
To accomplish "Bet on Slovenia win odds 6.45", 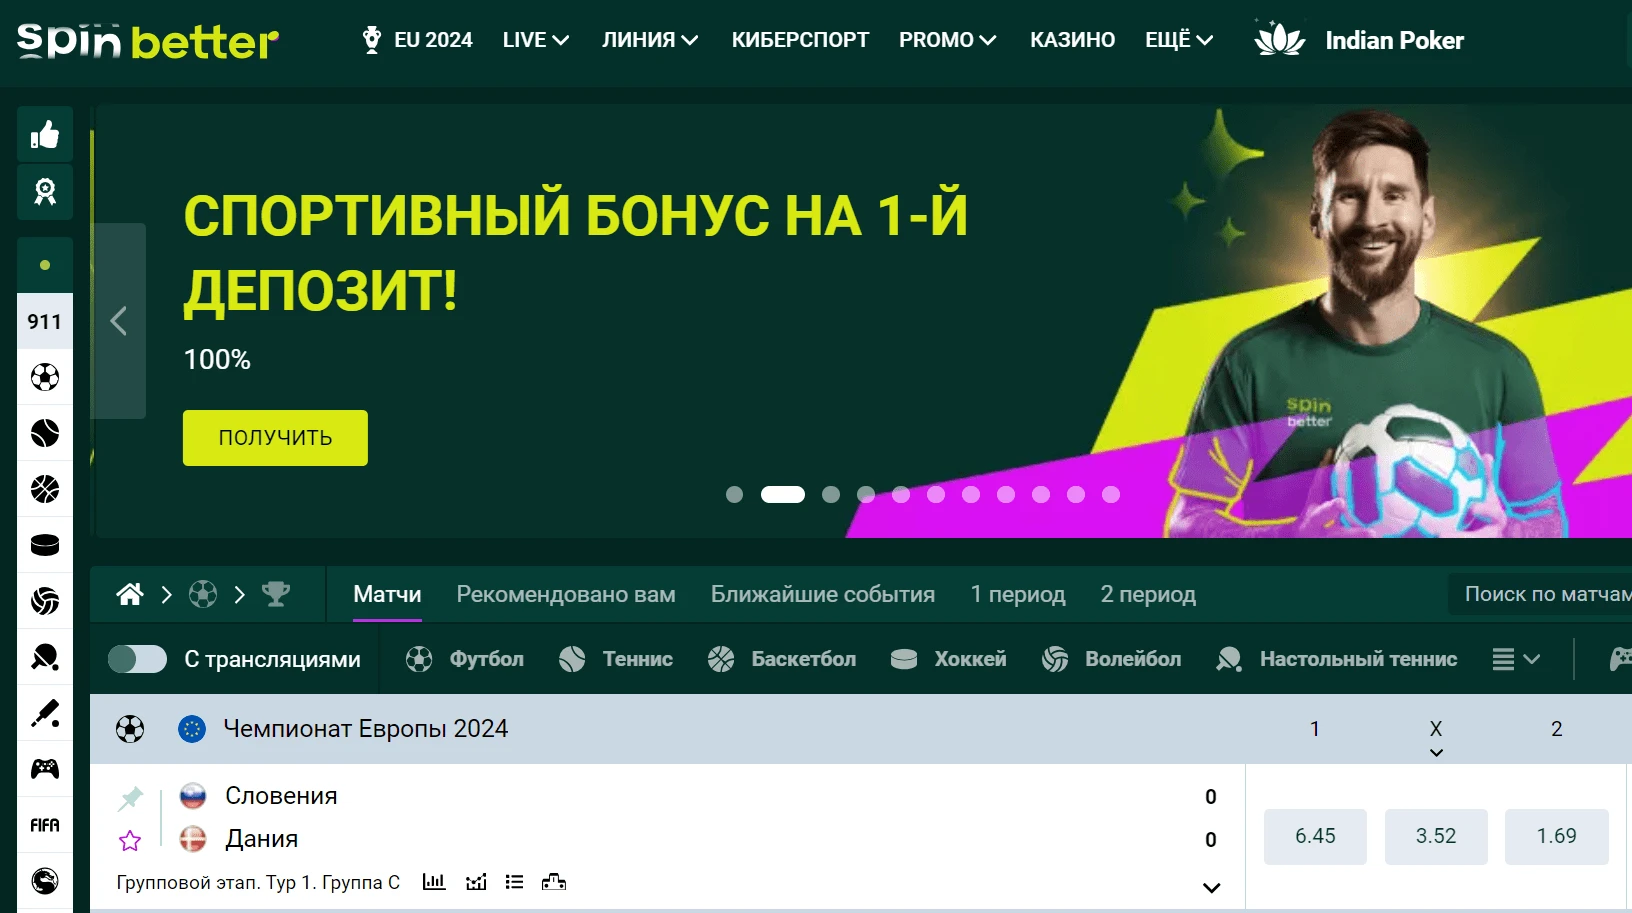I will click(x=1315, y=836).
